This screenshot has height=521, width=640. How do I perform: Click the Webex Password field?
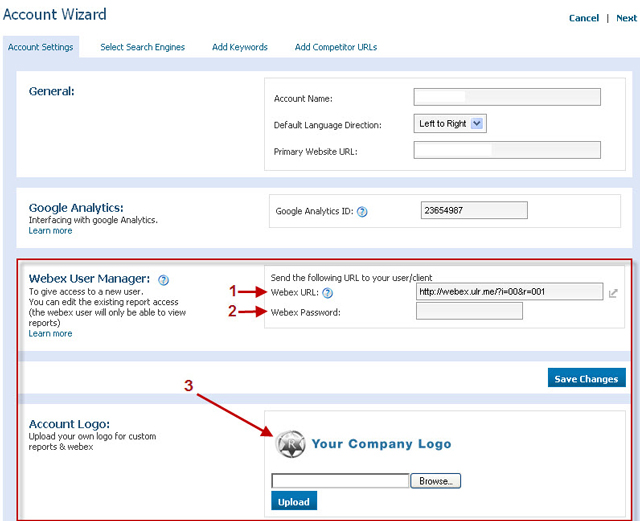(x=469, y=311)
